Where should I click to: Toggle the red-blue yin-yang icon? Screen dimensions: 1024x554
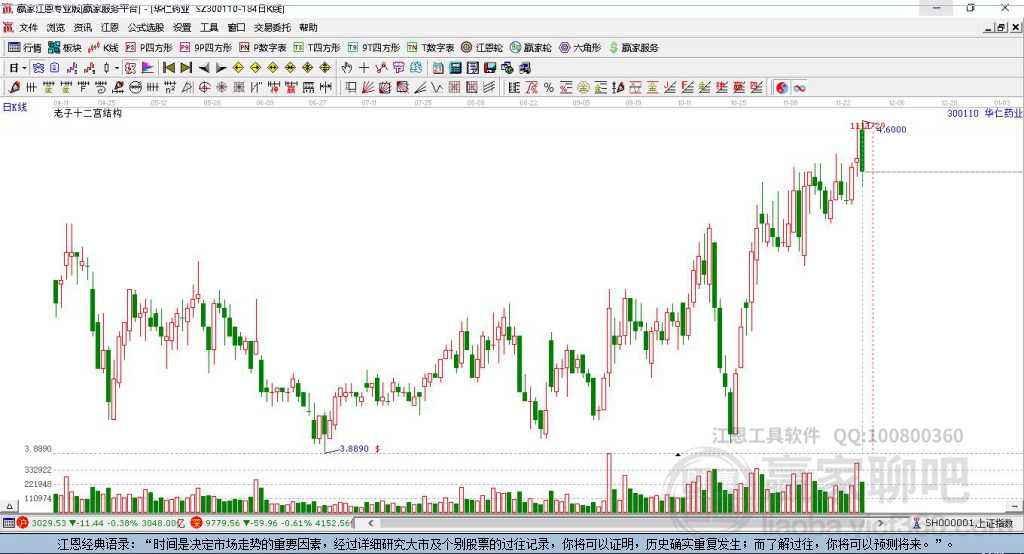pos(782,88)
